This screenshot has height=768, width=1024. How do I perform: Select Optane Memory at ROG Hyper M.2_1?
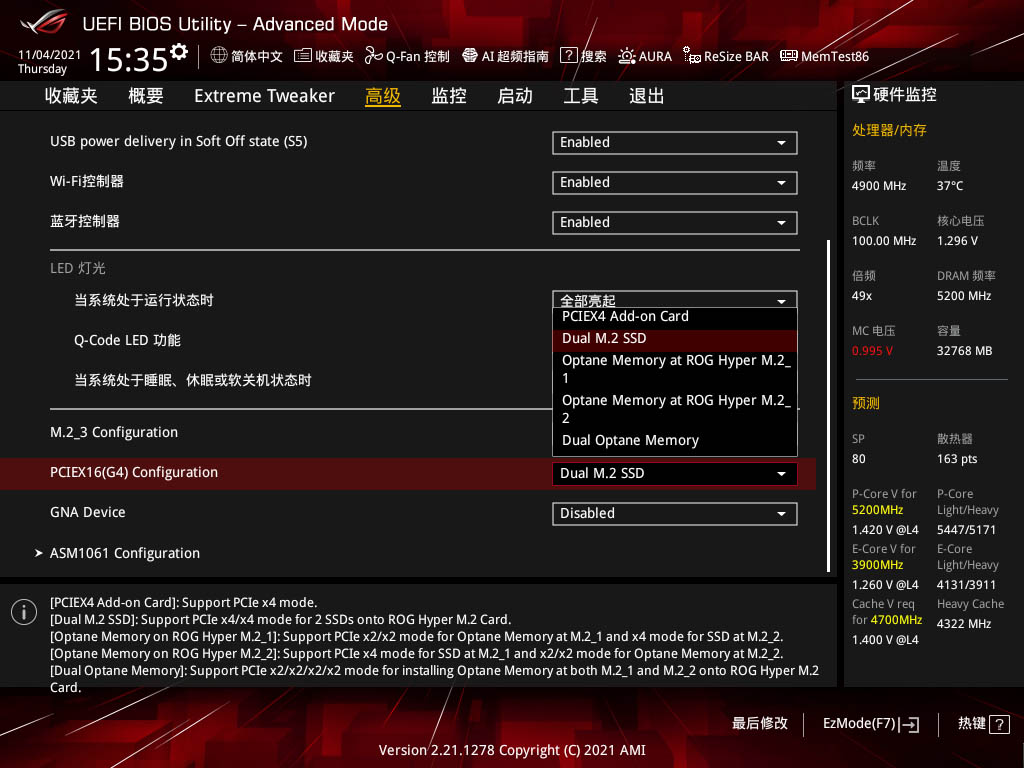pos(675,369)
